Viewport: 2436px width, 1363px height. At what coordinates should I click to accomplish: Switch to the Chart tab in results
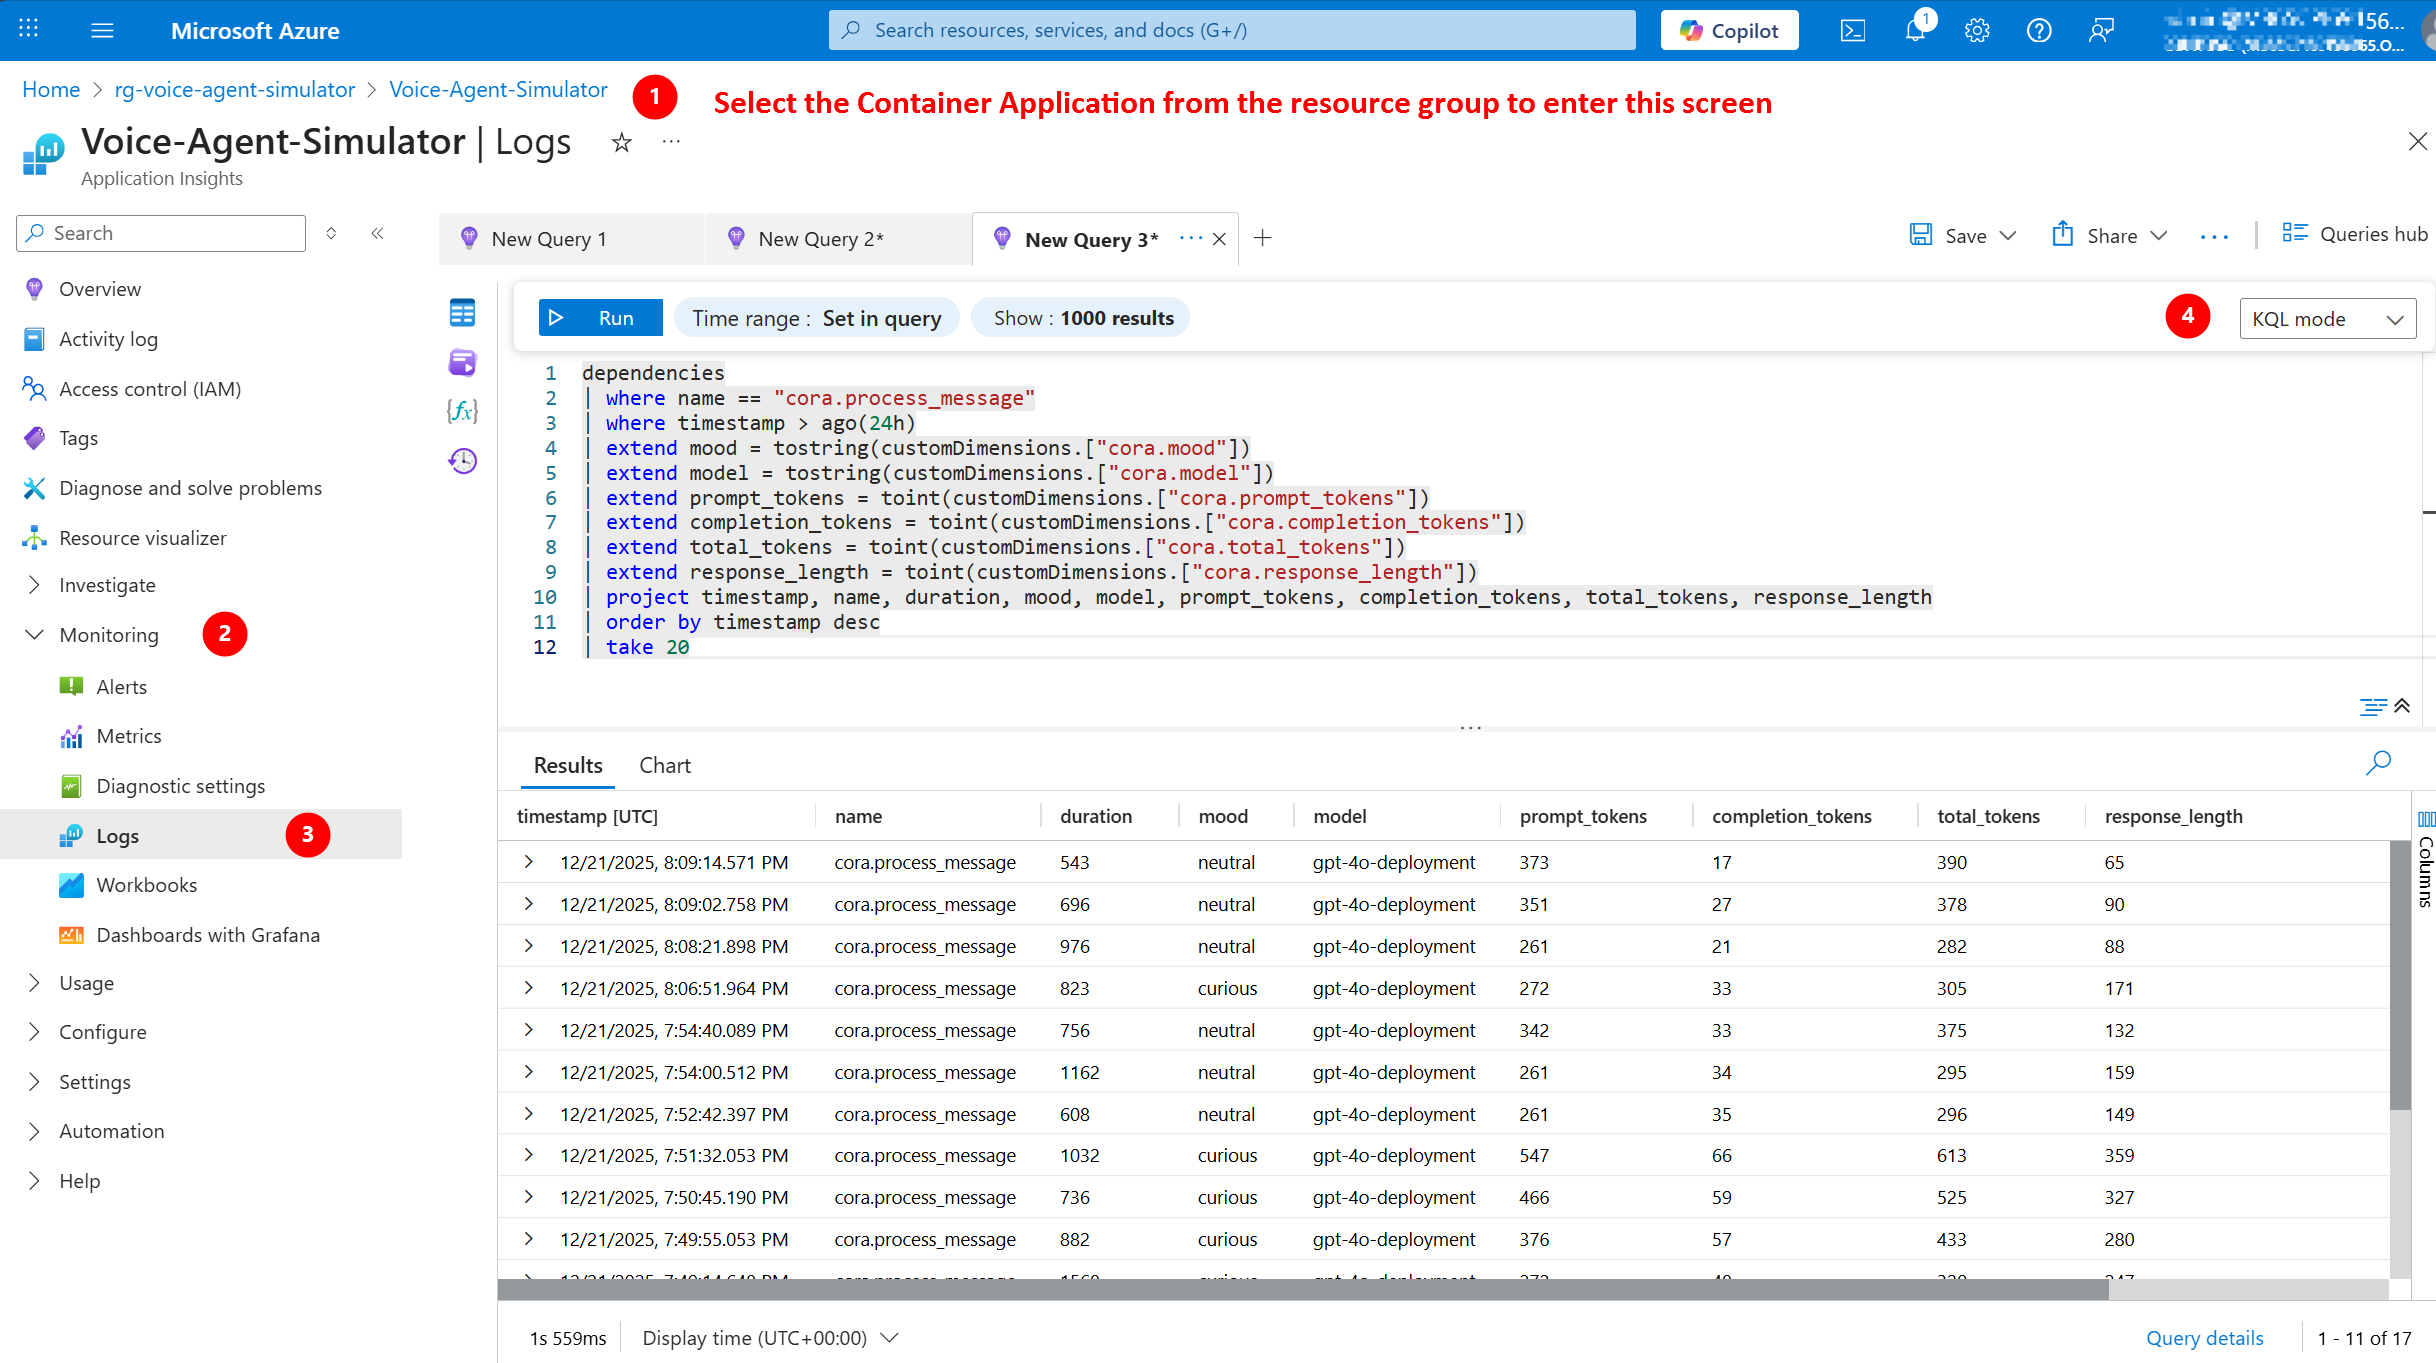click(664, 765)
